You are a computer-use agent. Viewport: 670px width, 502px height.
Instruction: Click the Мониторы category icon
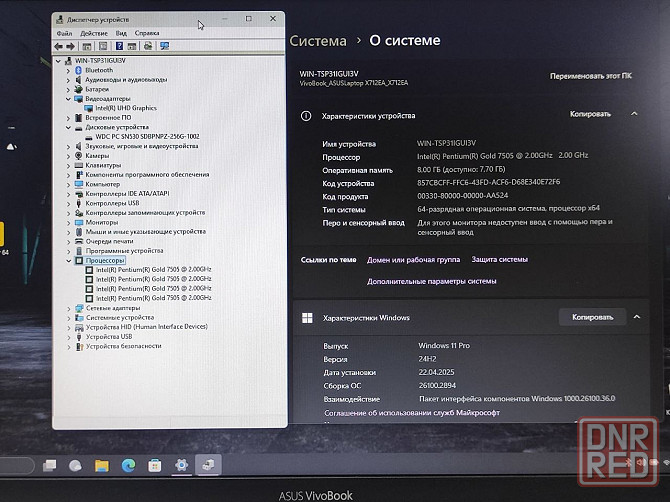[x=79, y=222]
